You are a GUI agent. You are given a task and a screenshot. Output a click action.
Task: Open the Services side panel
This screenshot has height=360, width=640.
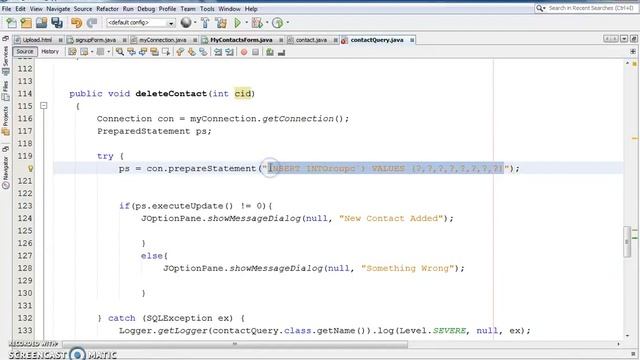click(6, 60)
